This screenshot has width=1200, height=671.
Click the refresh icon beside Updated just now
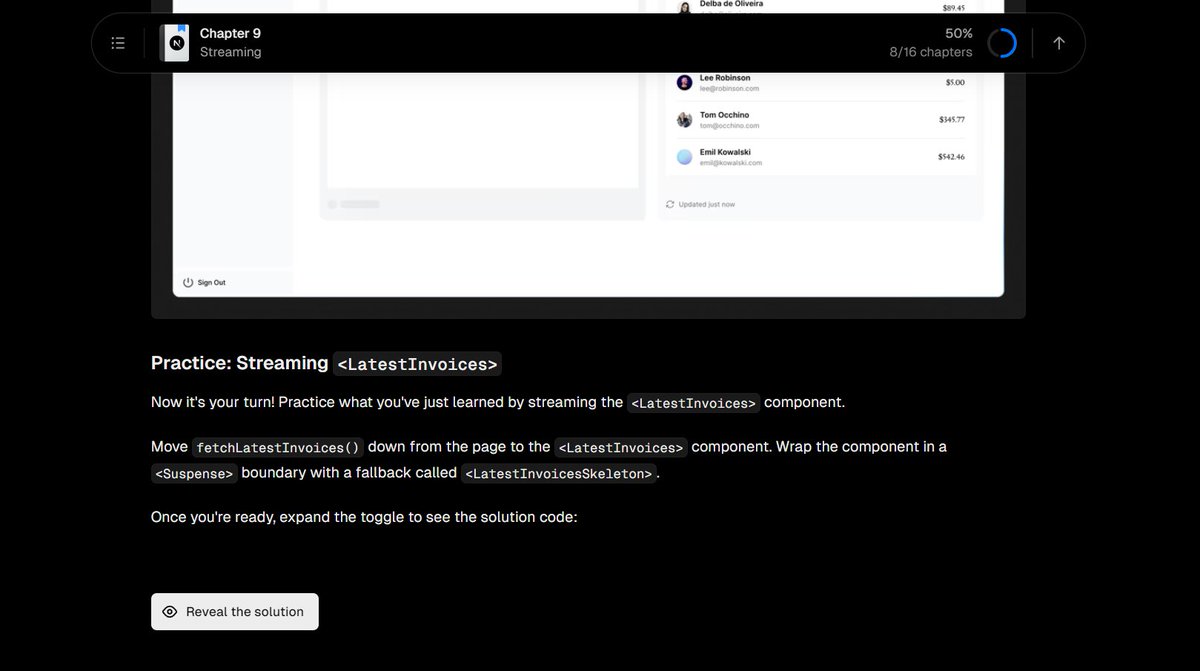tap(670, 204)
